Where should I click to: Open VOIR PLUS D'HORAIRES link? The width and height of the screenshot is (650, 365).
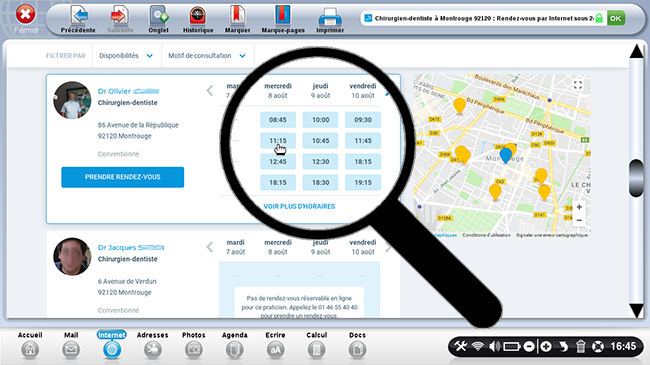(x=299, y=206)
